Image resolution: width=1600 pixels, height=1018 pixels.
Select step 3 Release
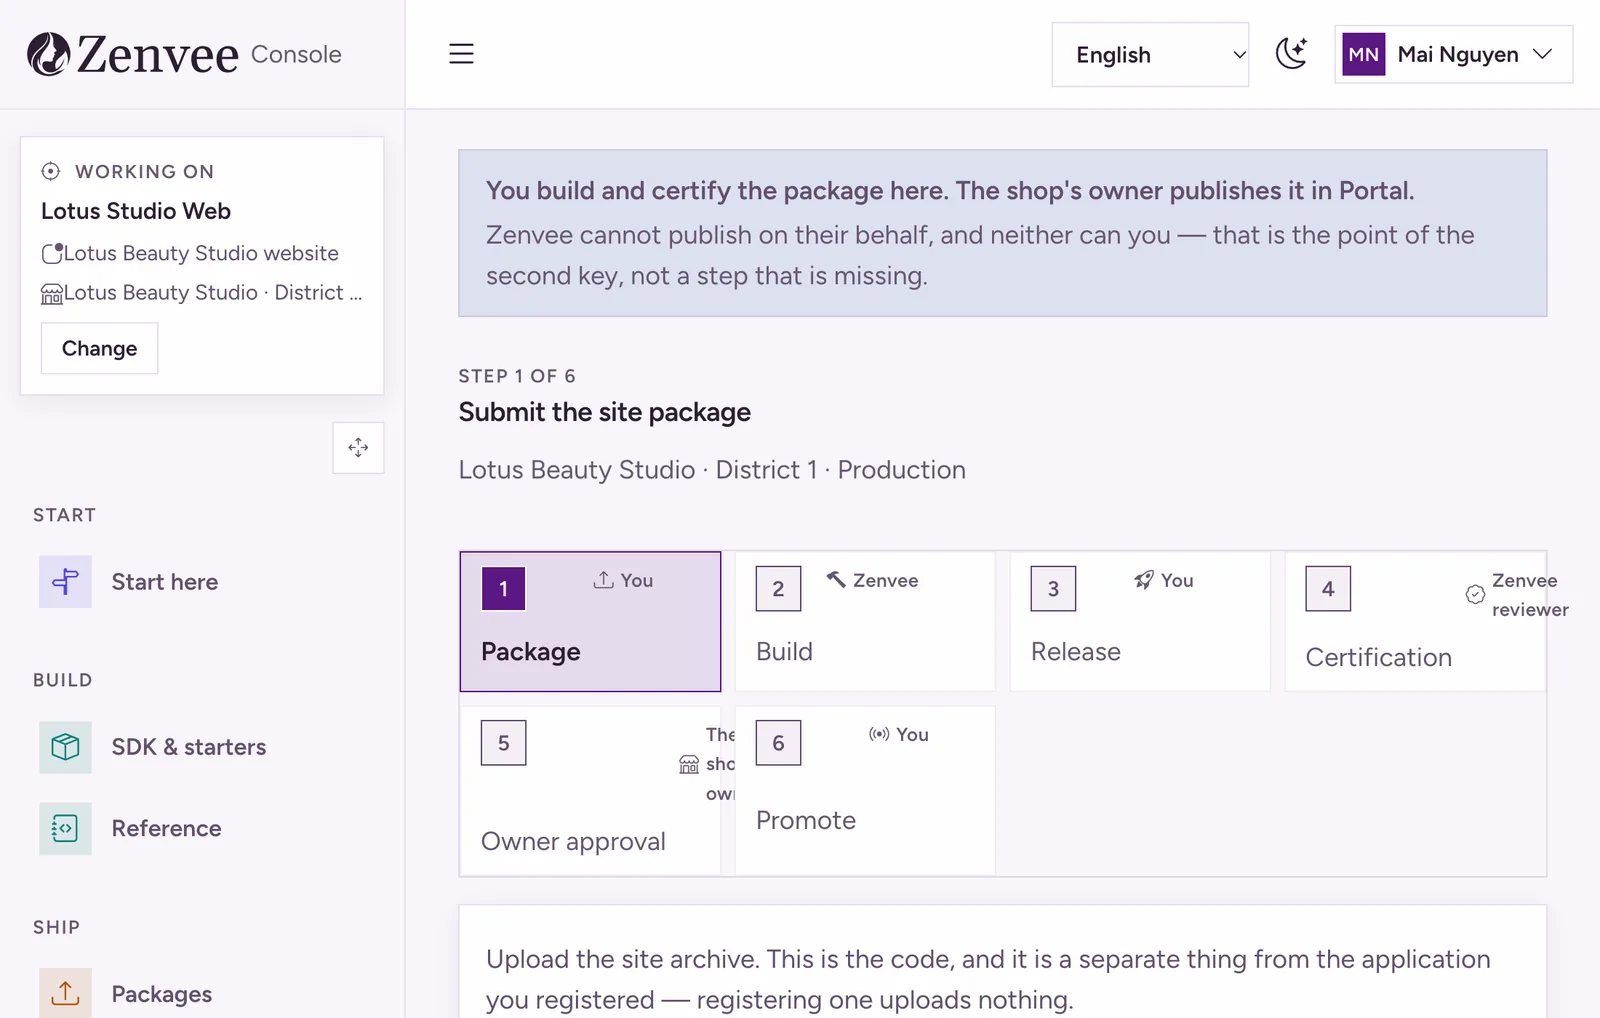tap(1140, 621)
